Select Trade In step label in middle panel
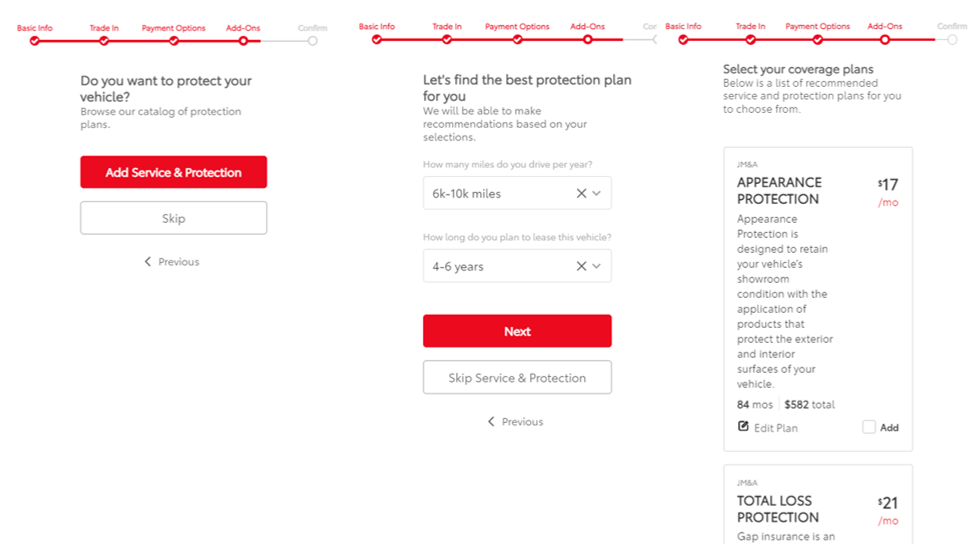Viewport: 980px width, 544px height. click(447, 27)
